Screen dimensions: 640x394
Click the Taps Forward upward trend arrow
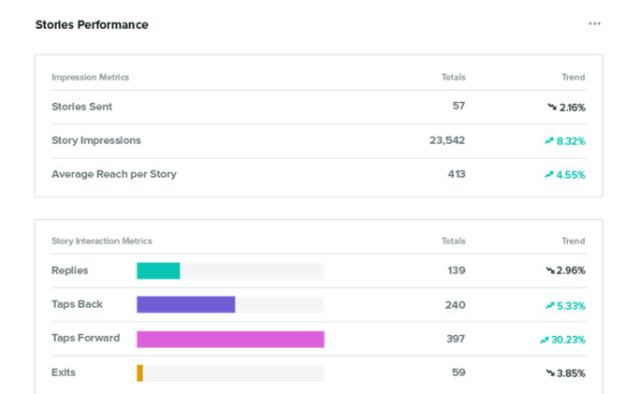click(x=544, y=340)
